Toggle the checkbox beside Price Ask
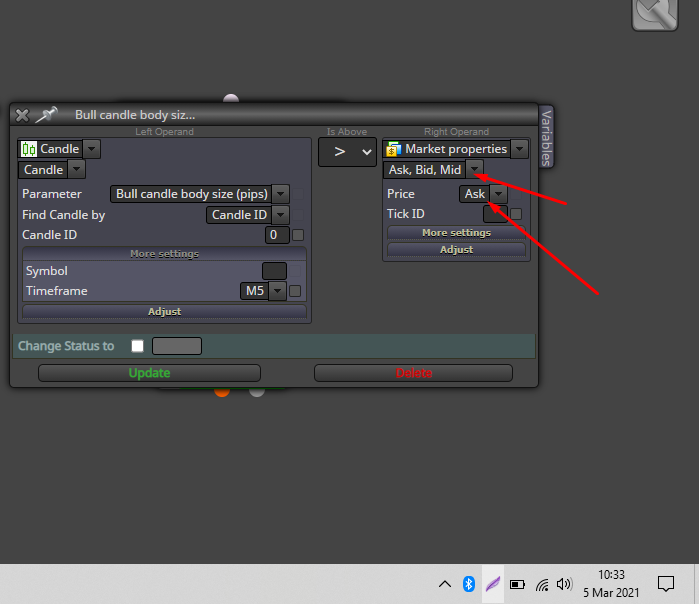Viewport: 699px width, 604px height. pos(516,194)
